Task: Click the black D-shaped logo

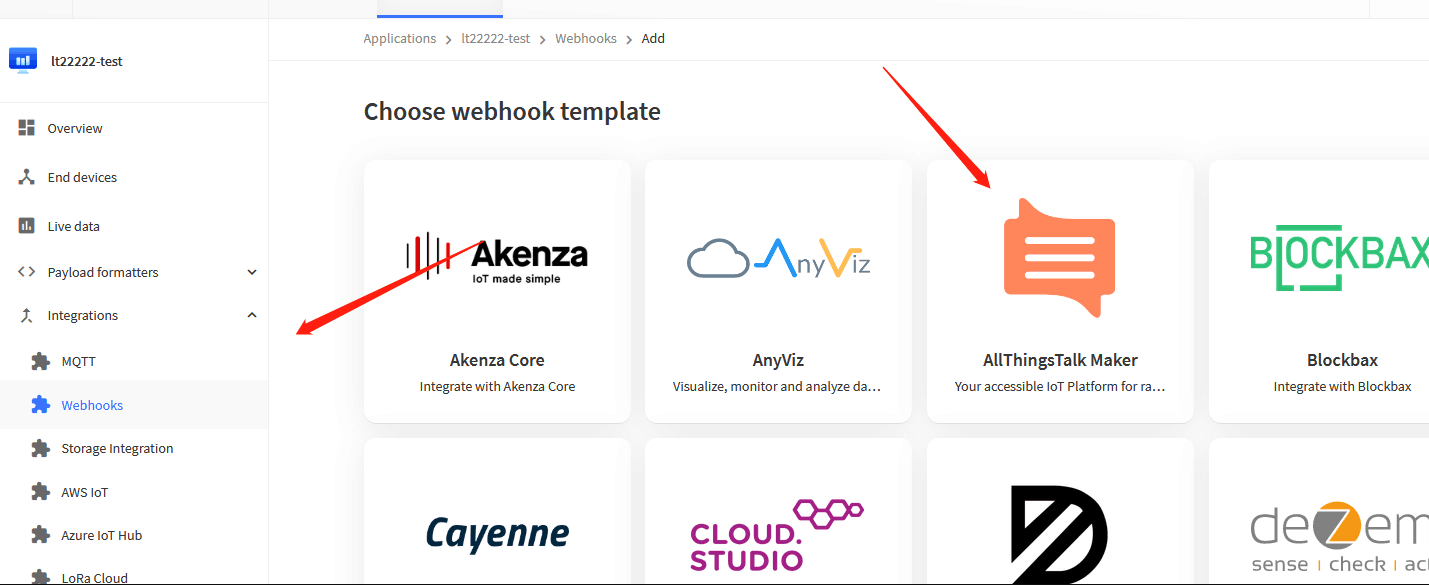Action: [1059, 535]
